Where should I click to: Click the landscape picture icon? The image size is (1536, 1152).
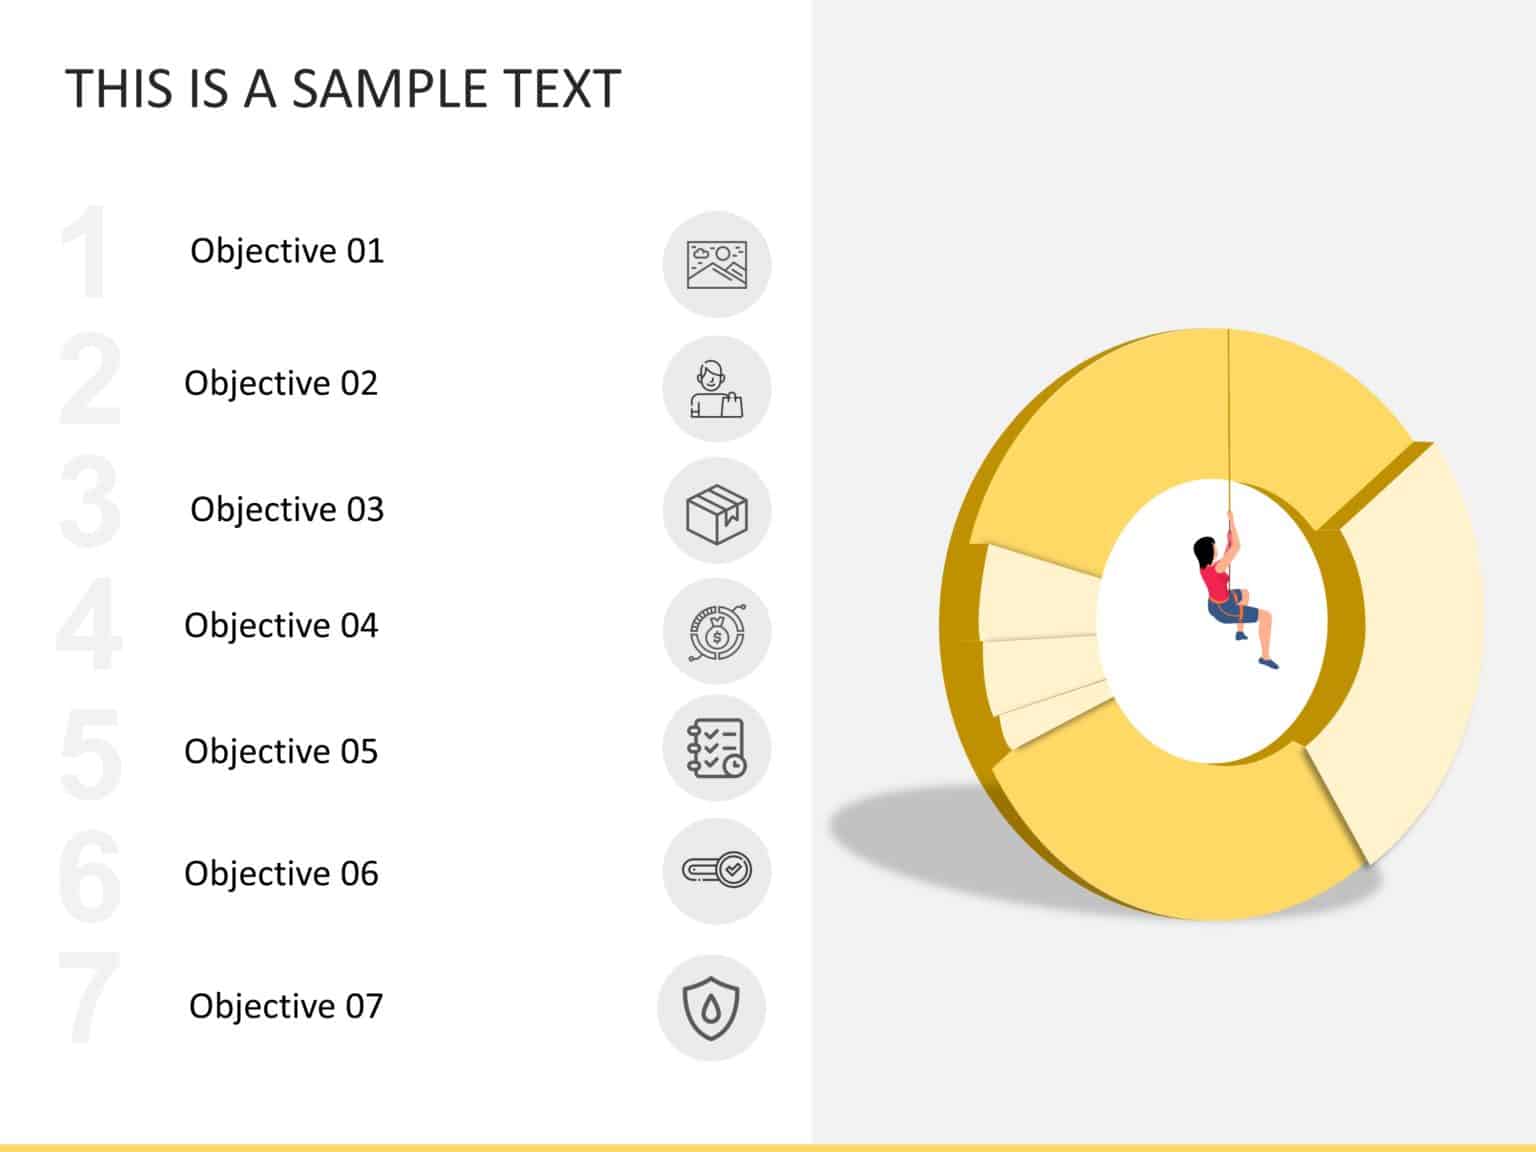point(716,265)
